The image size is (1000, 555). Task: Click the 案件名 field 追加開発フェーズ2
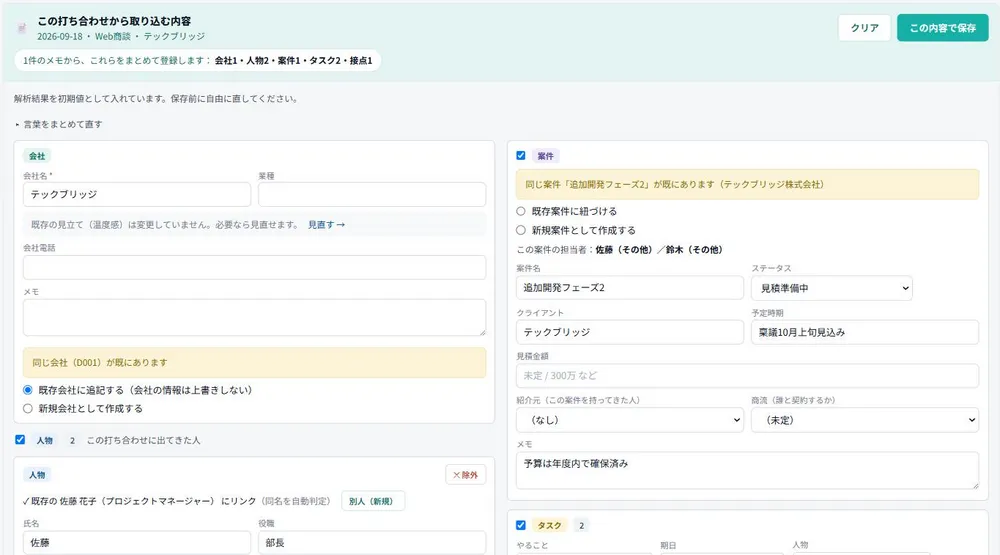629,288
